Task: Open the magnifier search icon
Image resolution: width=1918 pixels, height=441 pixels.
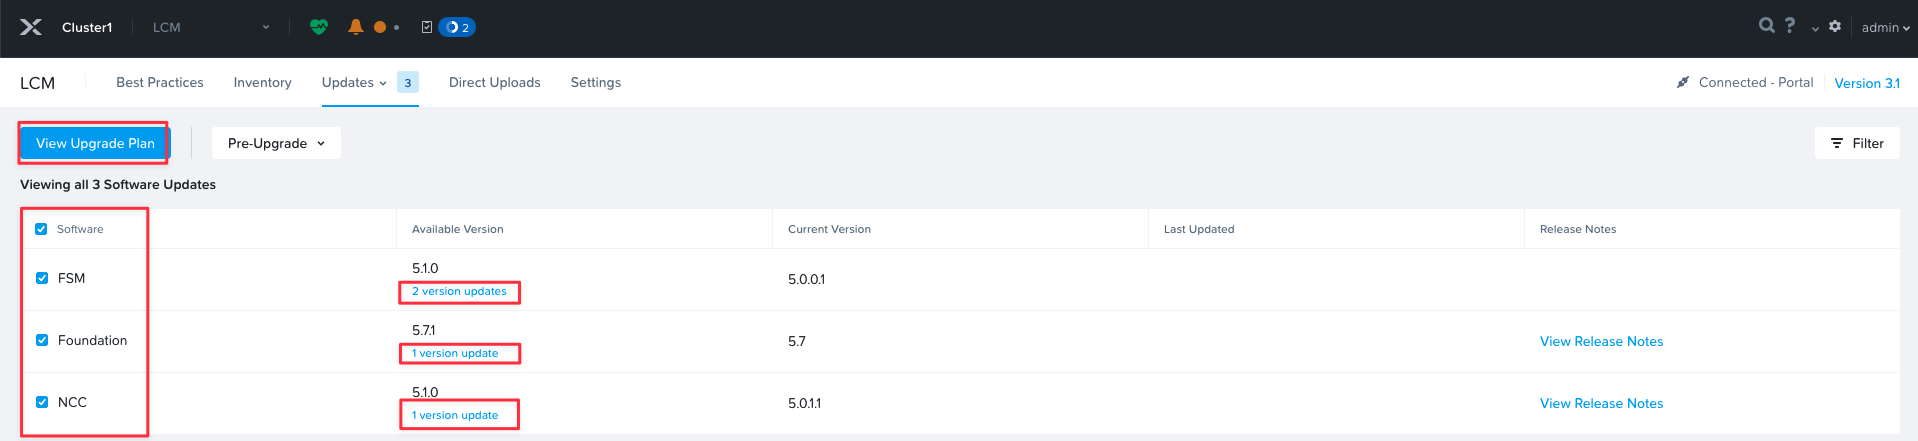Action: pyautogui.click(x=1767, y=26)
